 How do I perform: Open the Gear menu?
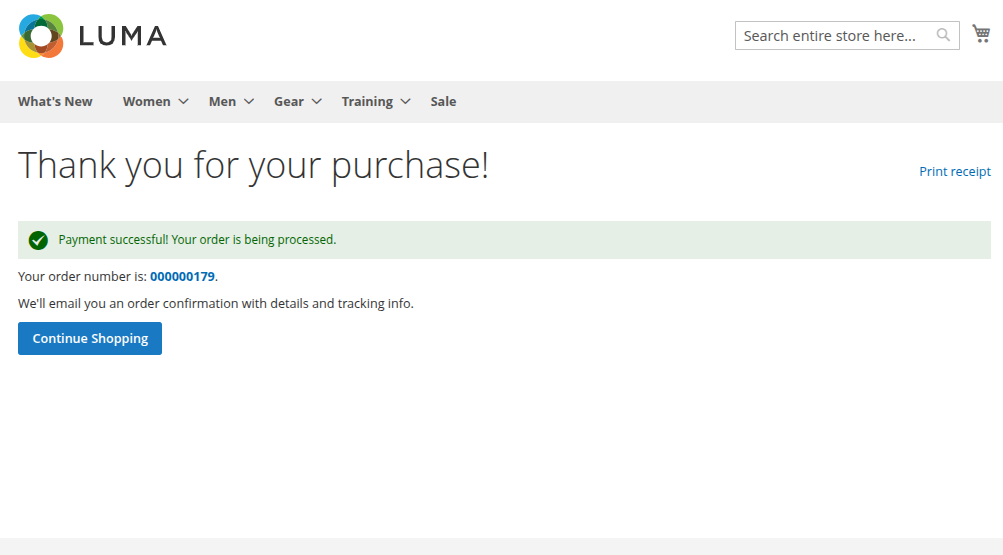[x=288, y=102]
